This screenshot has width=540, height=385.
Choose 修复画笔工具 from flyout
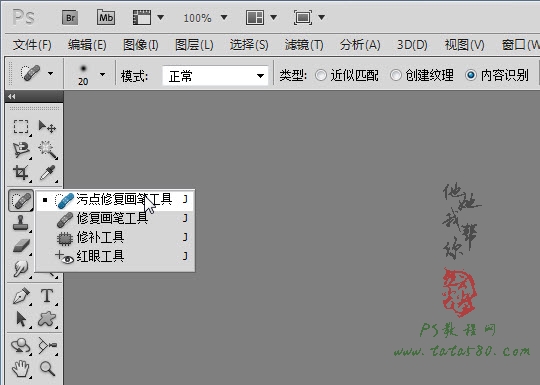(x=115, y=218)
